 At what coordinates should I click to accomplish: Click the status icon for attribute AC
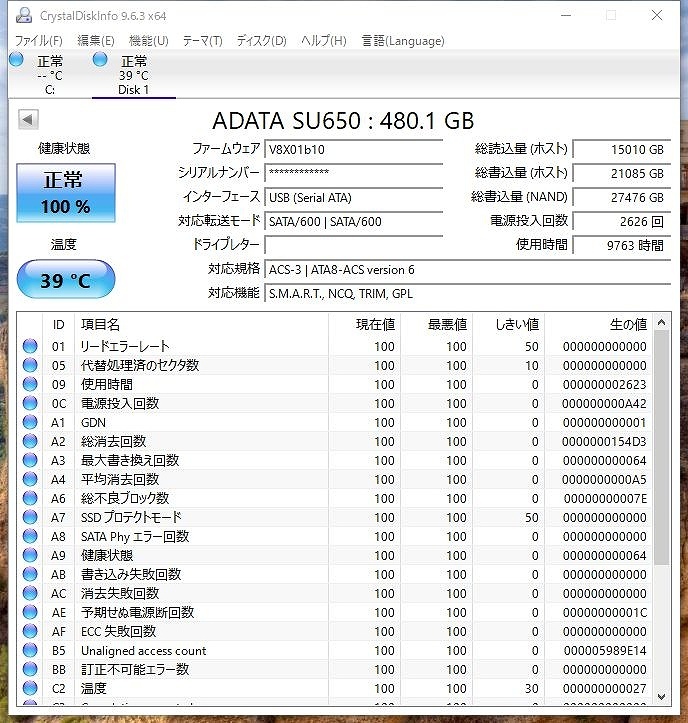tap(30, 593)
